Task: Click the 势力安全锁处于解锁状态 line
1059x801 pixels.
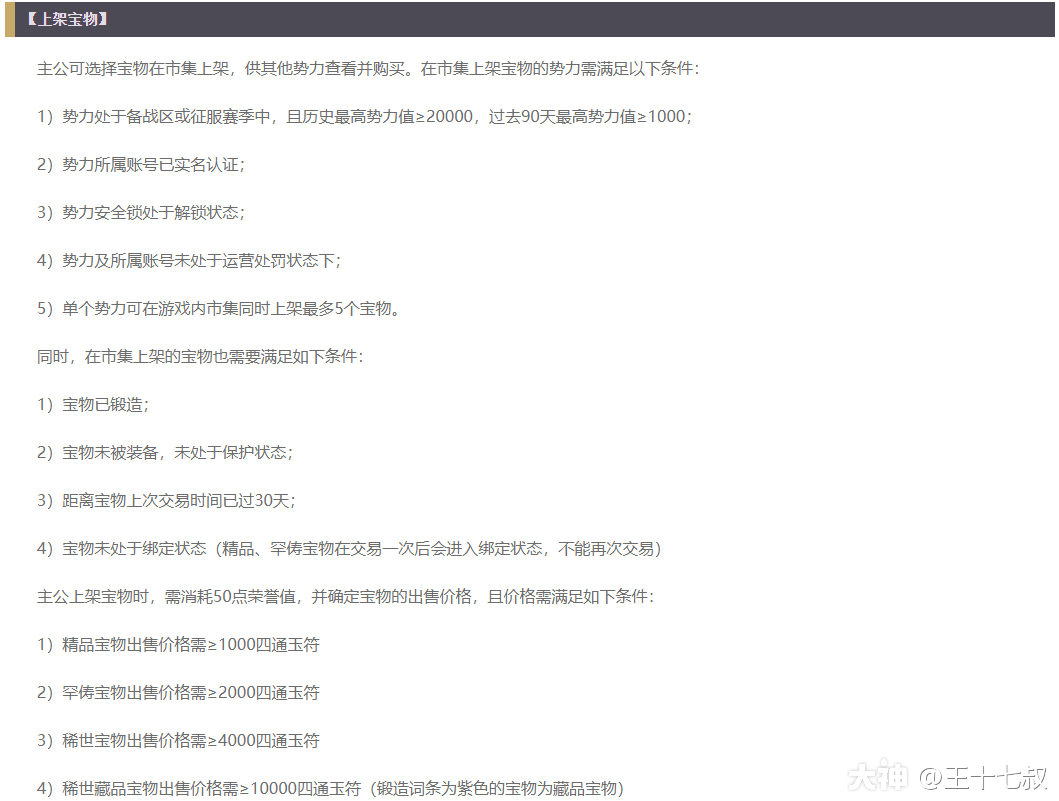Action: tap(141, 213)
